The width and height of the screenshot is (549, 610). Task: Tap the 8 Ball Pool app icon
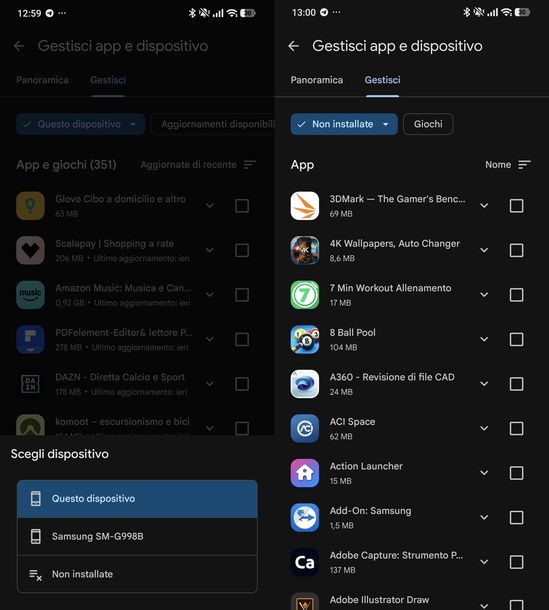pos(305,339)
